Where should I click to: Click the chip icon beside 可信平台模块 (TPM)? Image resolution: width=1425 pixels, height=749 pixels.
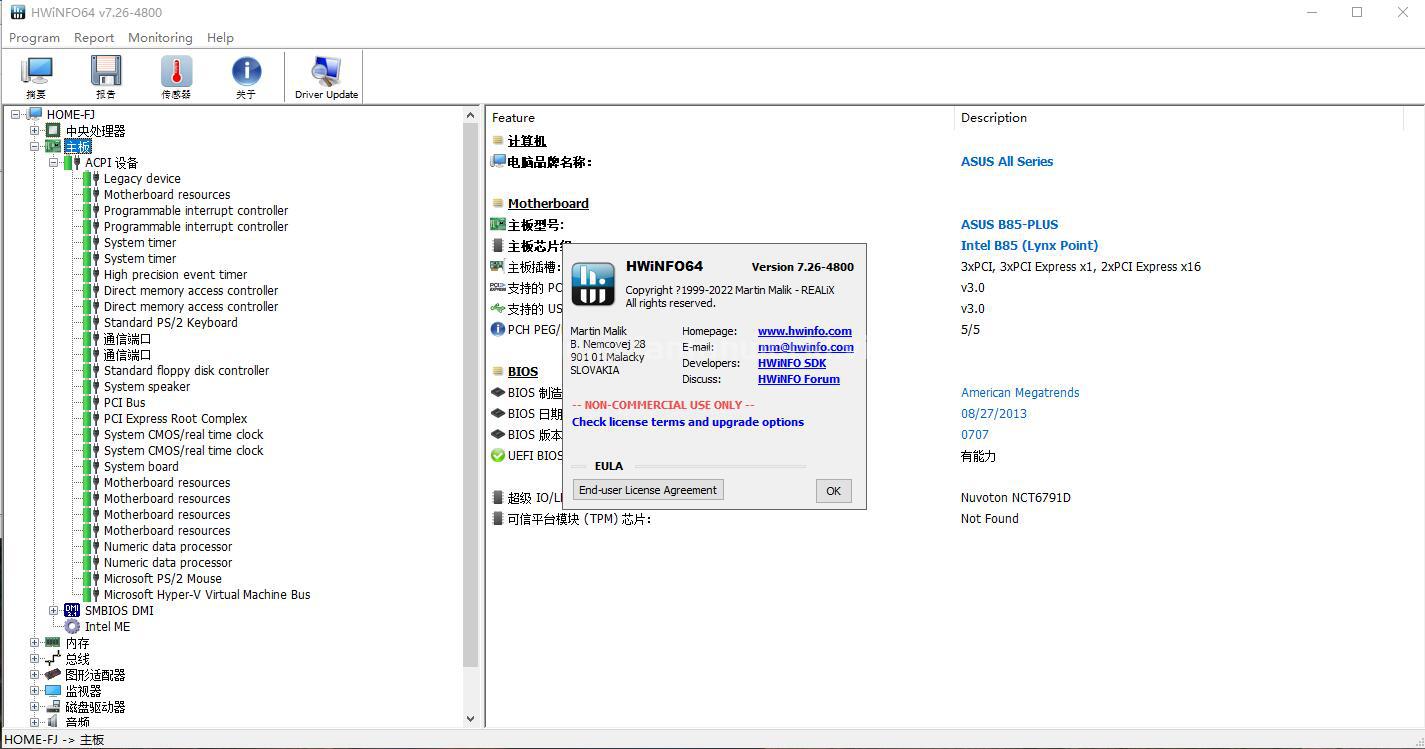498,518
